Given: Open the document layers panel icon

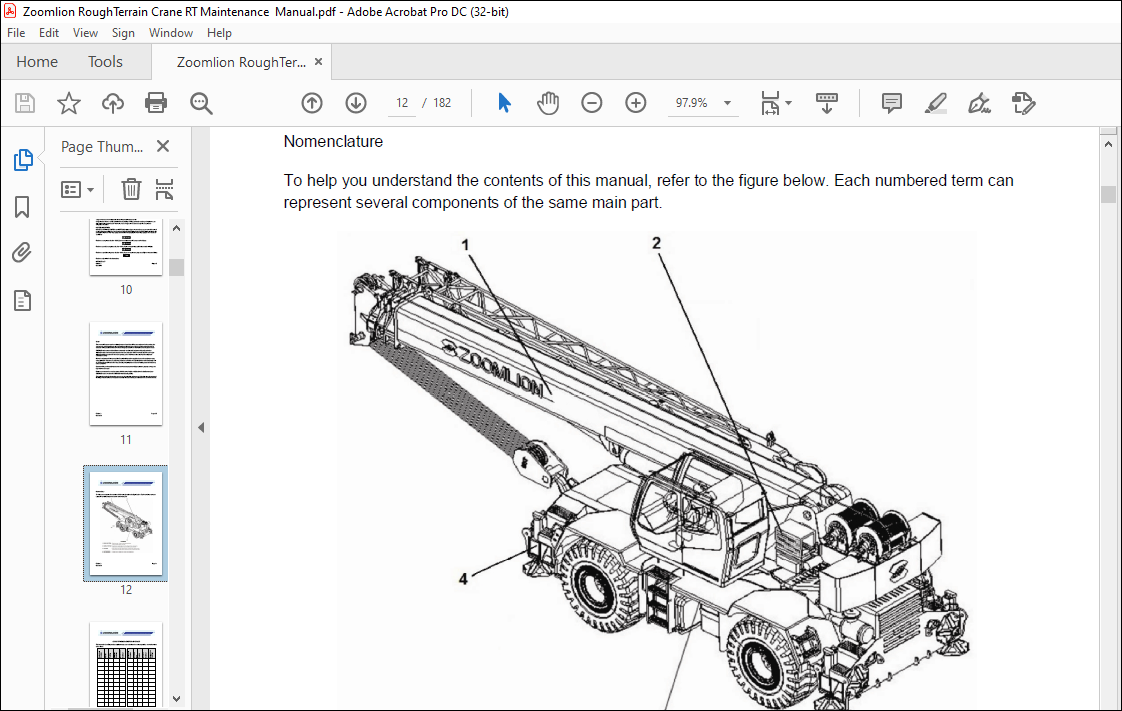Looking at the screenshot, I should [x=22, y=300].
